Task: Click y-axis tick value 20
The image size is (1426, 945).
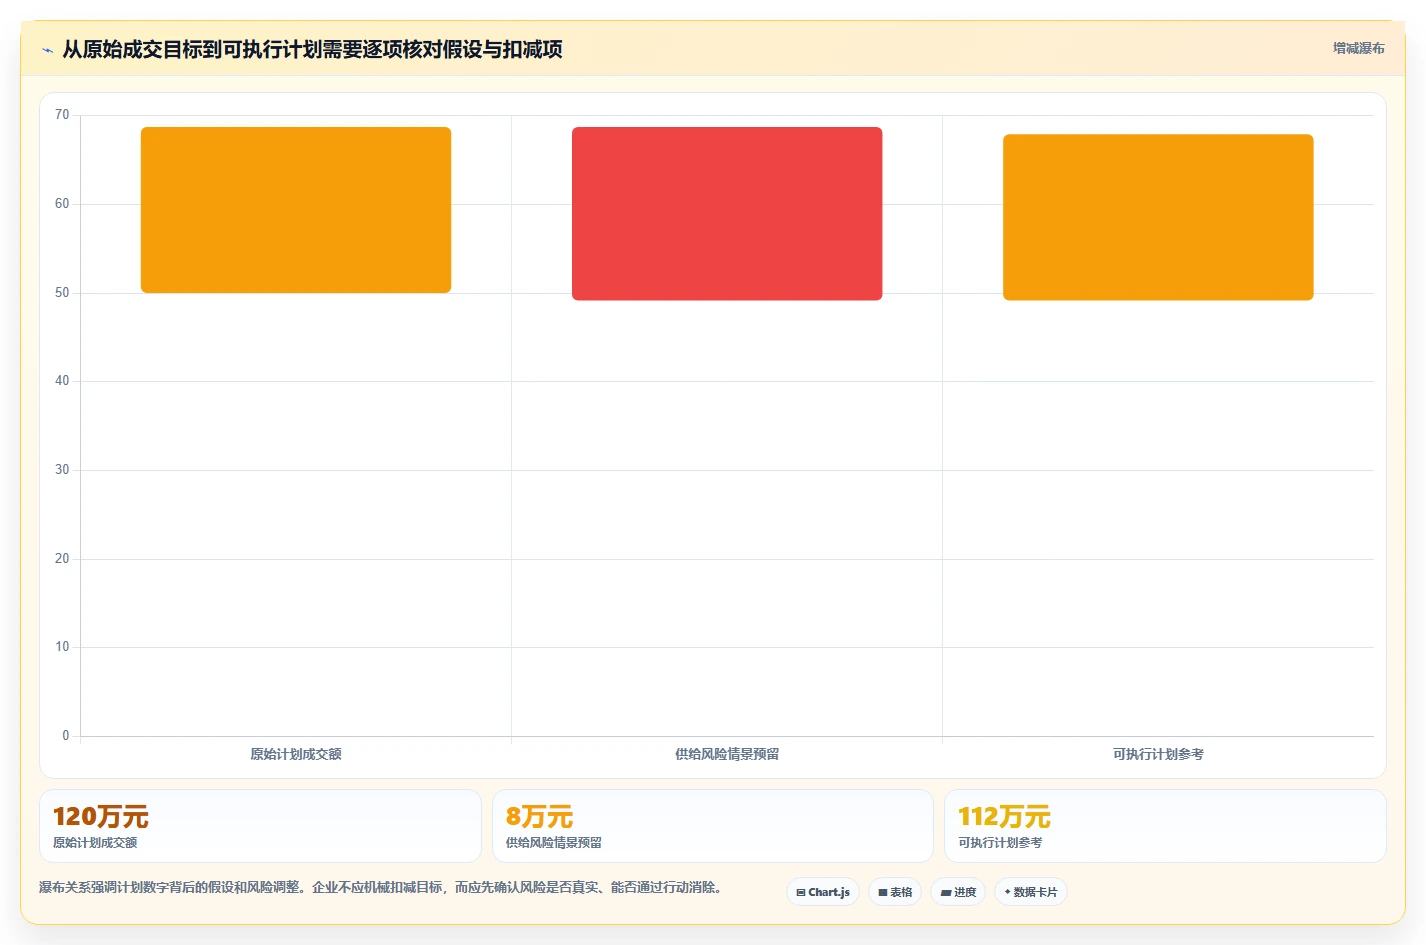Action: coord(62,559)
